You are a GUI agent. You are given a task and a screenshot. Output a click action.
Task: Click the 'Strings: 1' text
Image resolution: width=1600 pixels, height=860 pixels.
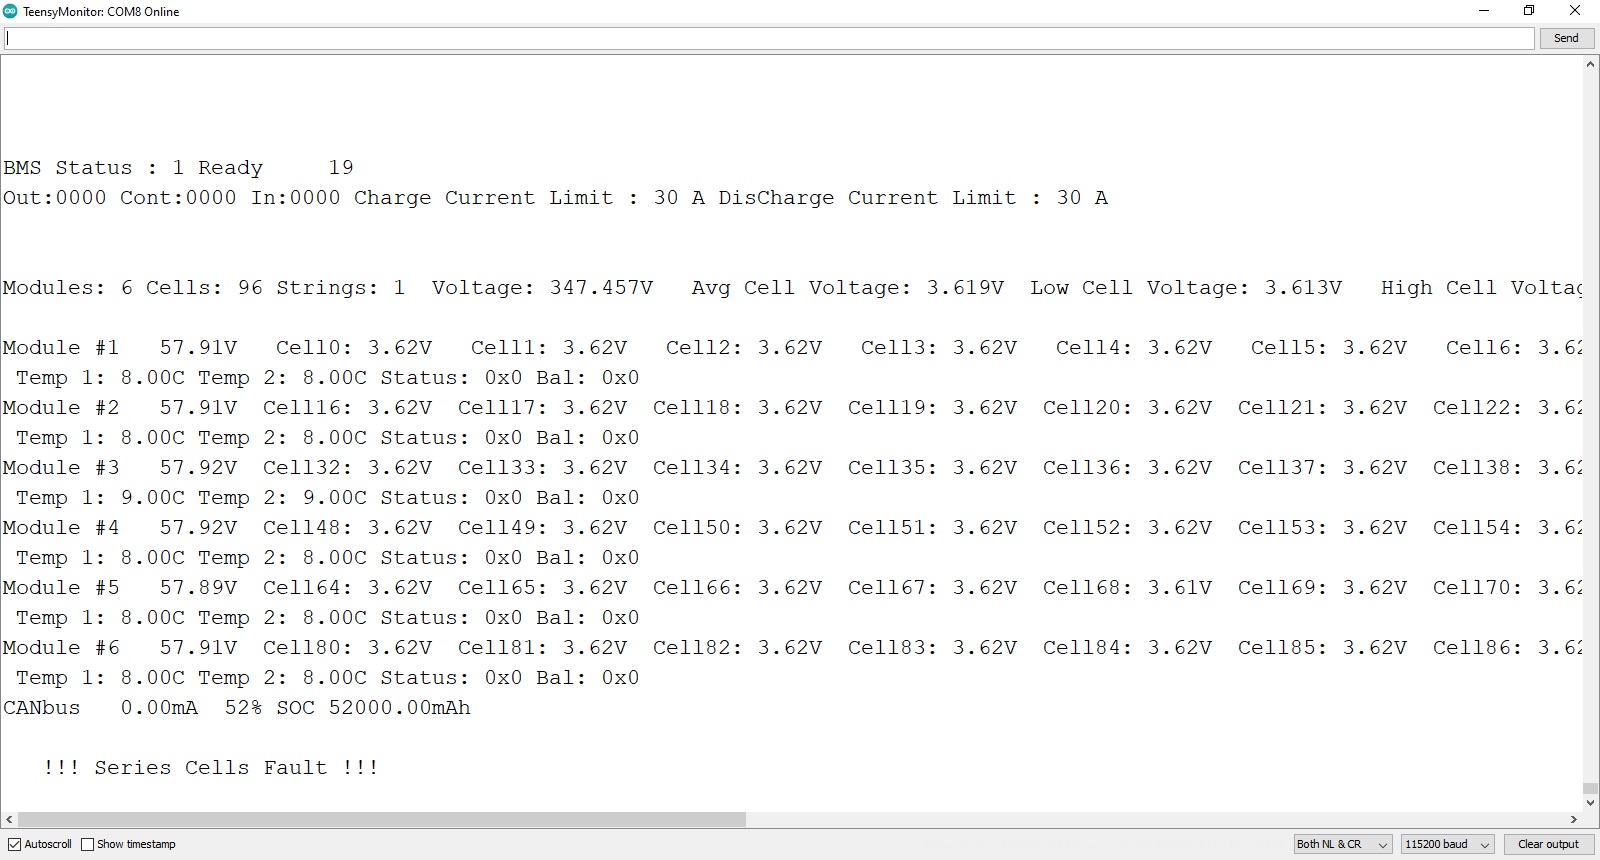pos(341,288)
